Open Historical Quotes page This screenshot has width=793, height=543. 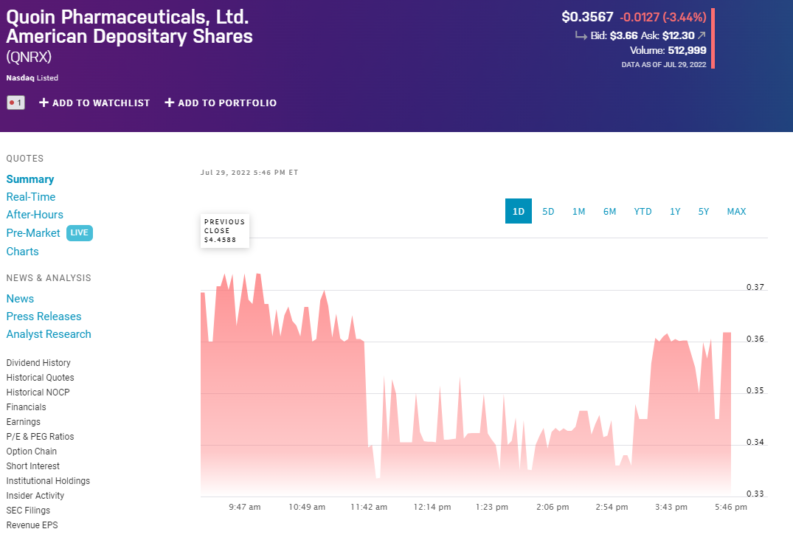[40, 377]
